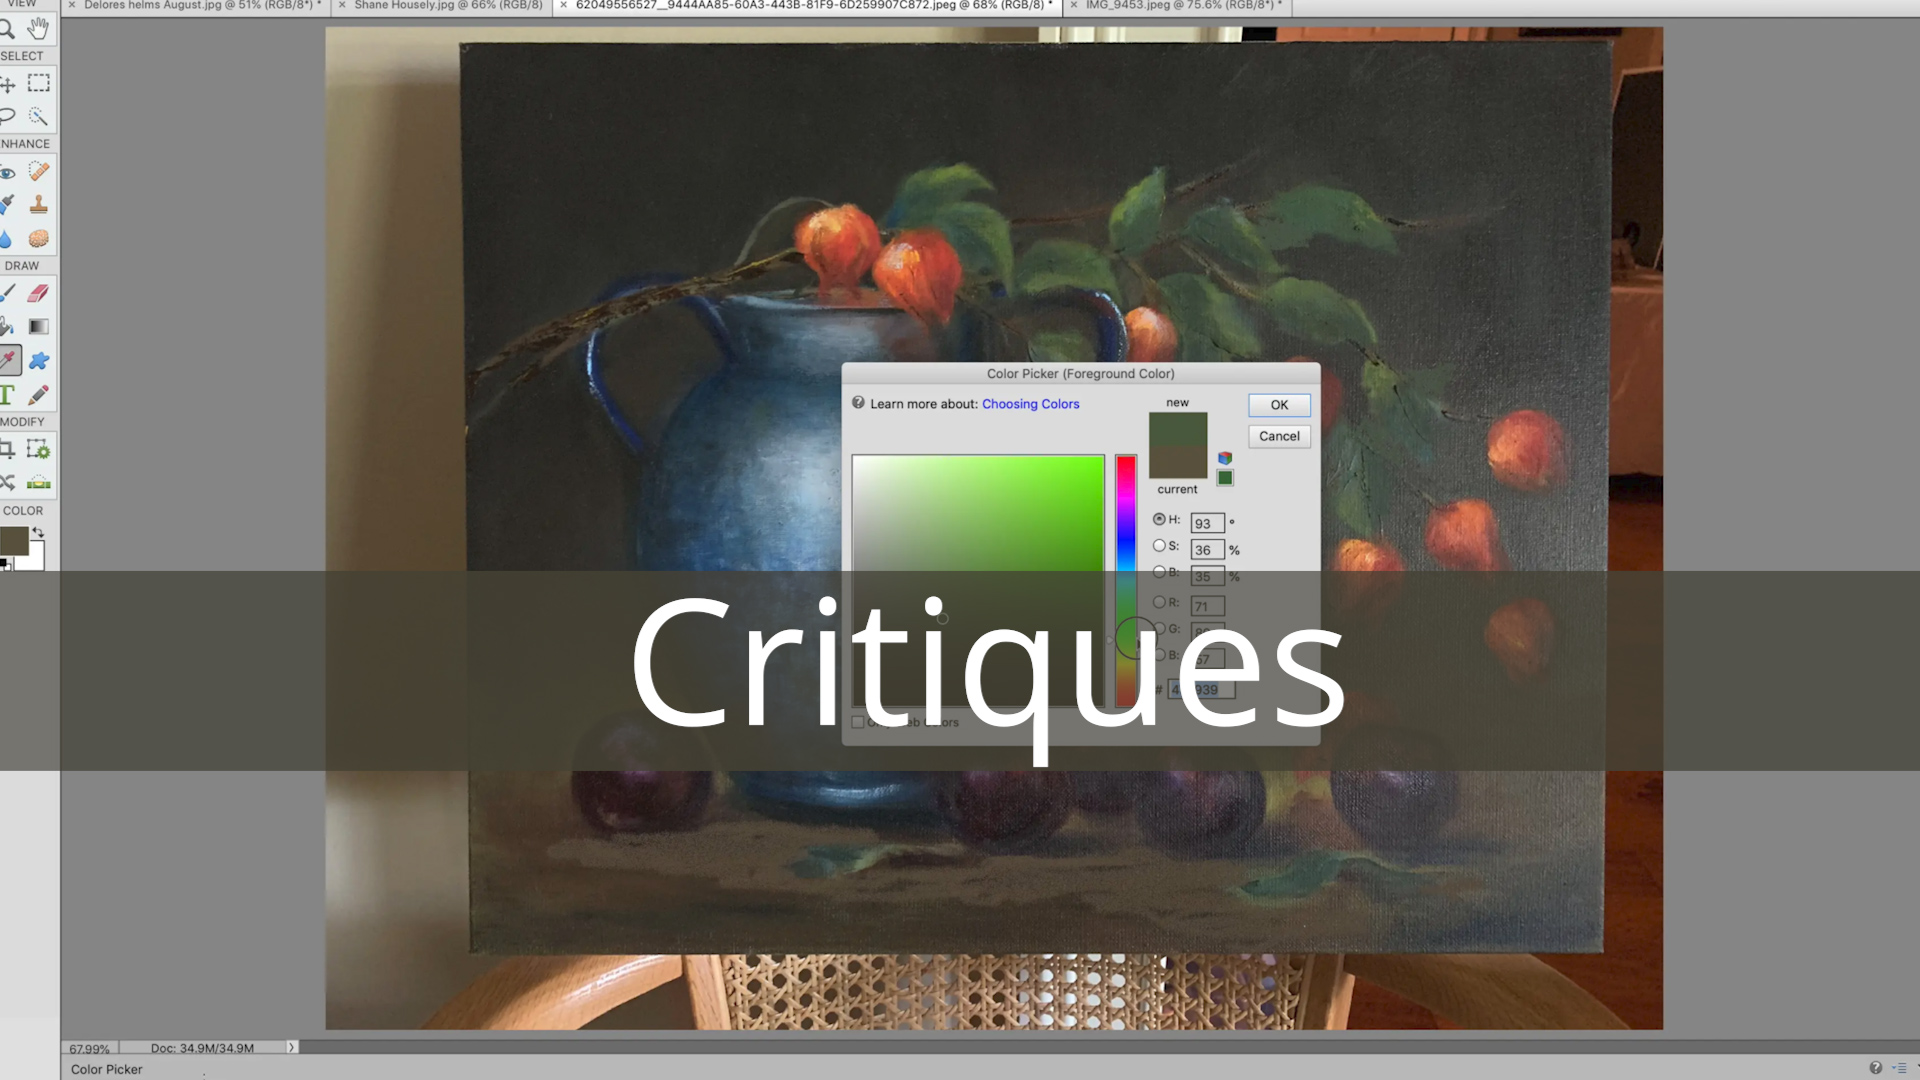This screenshot has width=1920, height=1080.
Task: Click the background color swatch in toolbar
Action: point(36,558)
